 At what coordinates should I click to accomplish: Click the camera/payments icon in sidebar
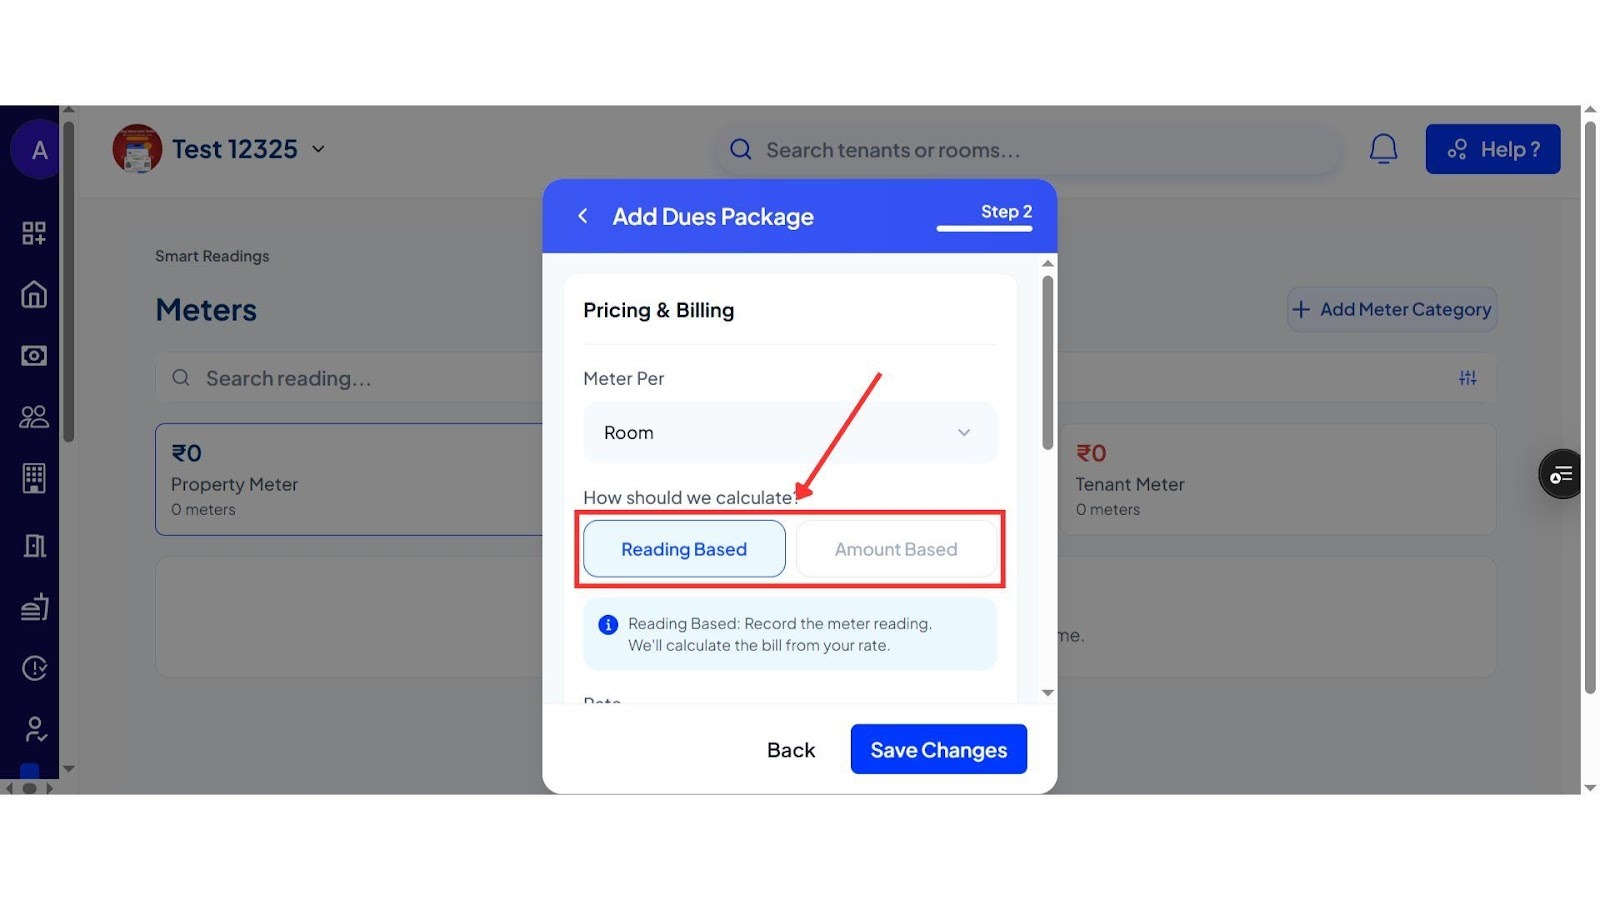click(34, 355)
